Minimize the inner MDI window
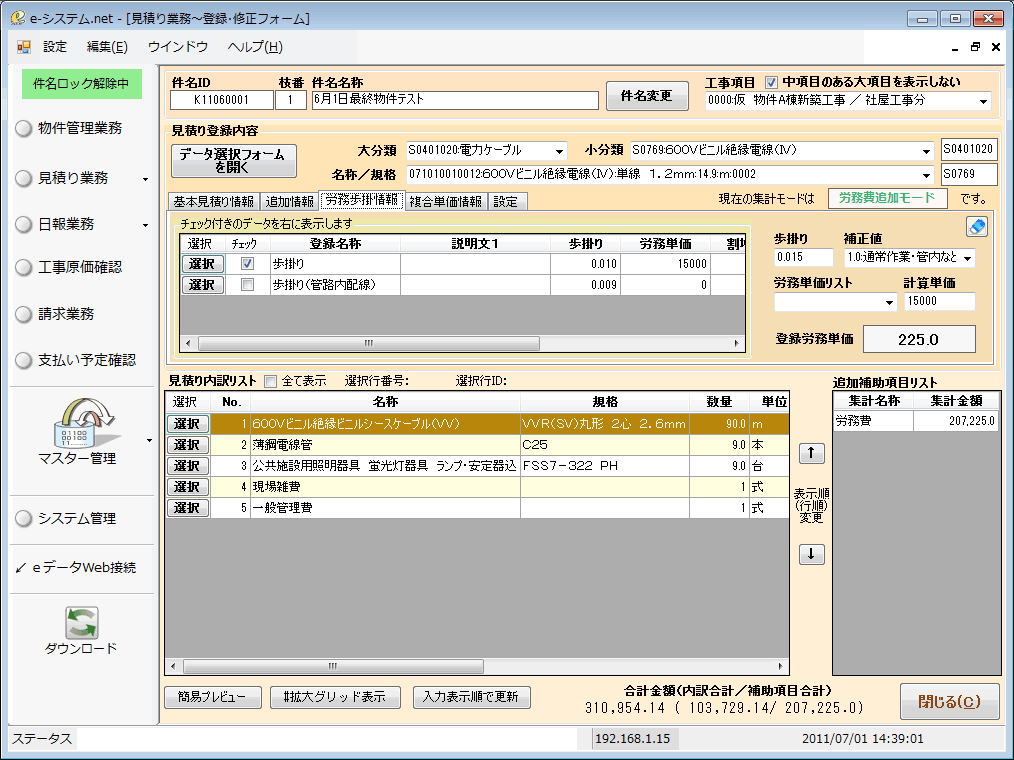 [955, 48]
